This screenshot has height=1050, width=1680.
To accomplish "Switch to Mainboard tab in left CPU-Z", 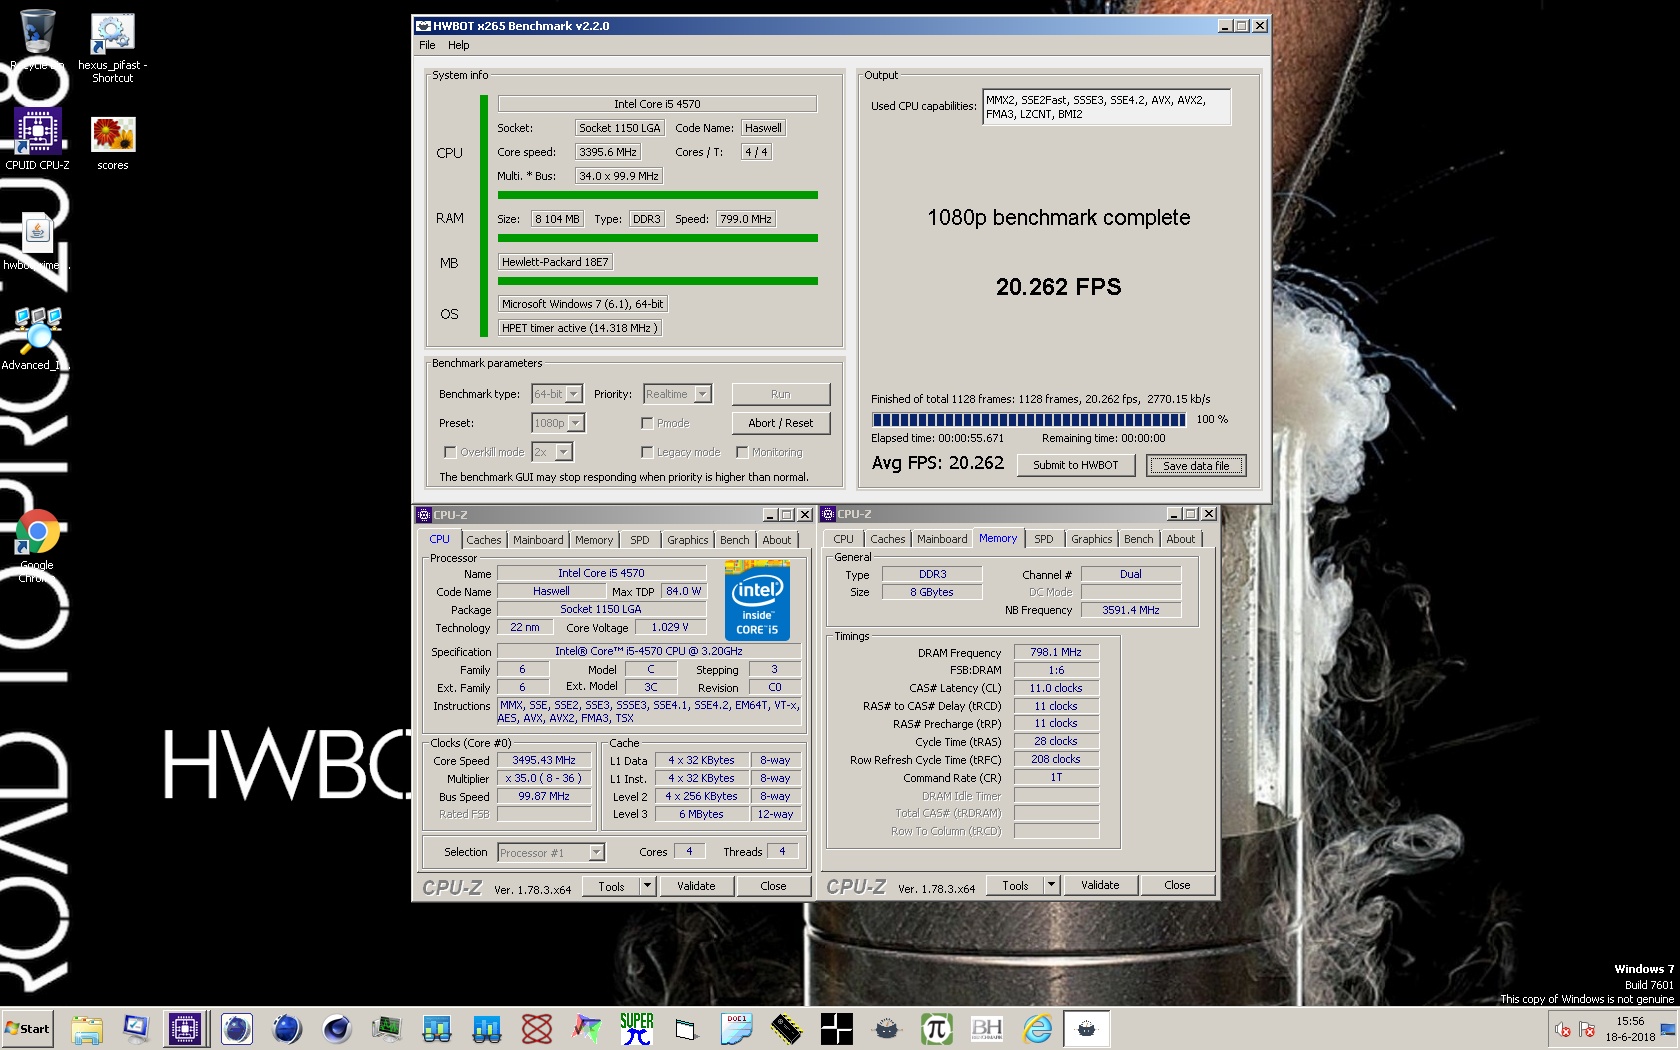I will (x=538, y=540).
